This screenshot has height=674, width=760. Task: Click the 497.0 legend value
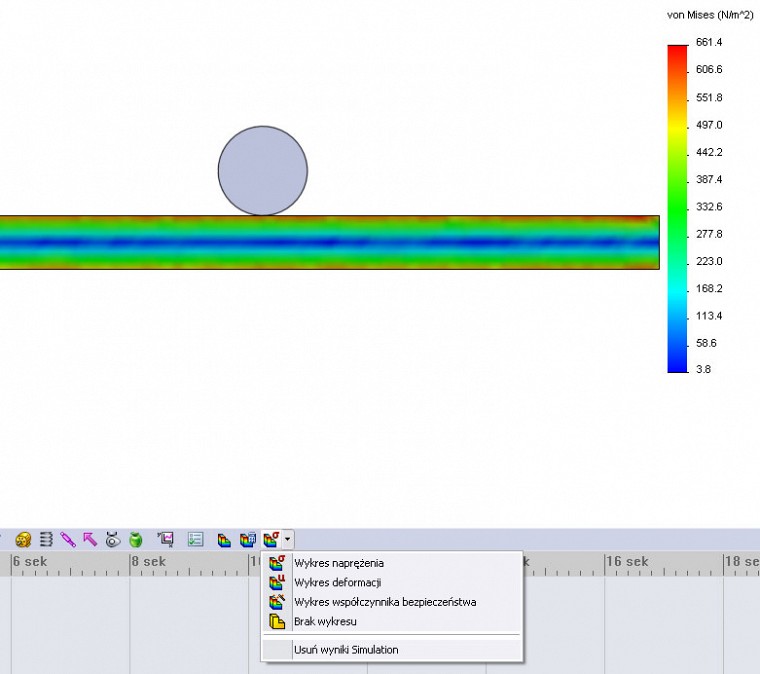pos(709,125)
